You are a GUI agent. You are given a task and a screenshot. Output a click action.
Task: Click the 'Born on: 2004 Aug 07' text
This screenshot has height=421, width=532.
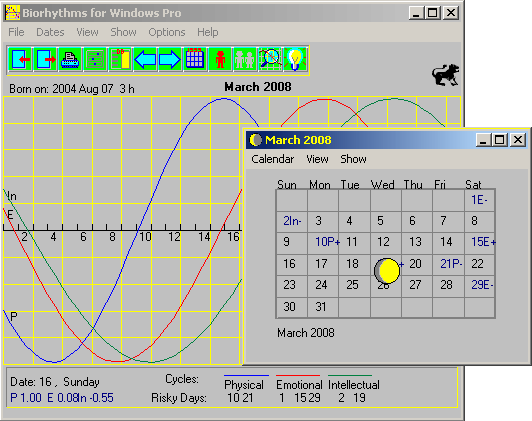[x=61, y=89]
